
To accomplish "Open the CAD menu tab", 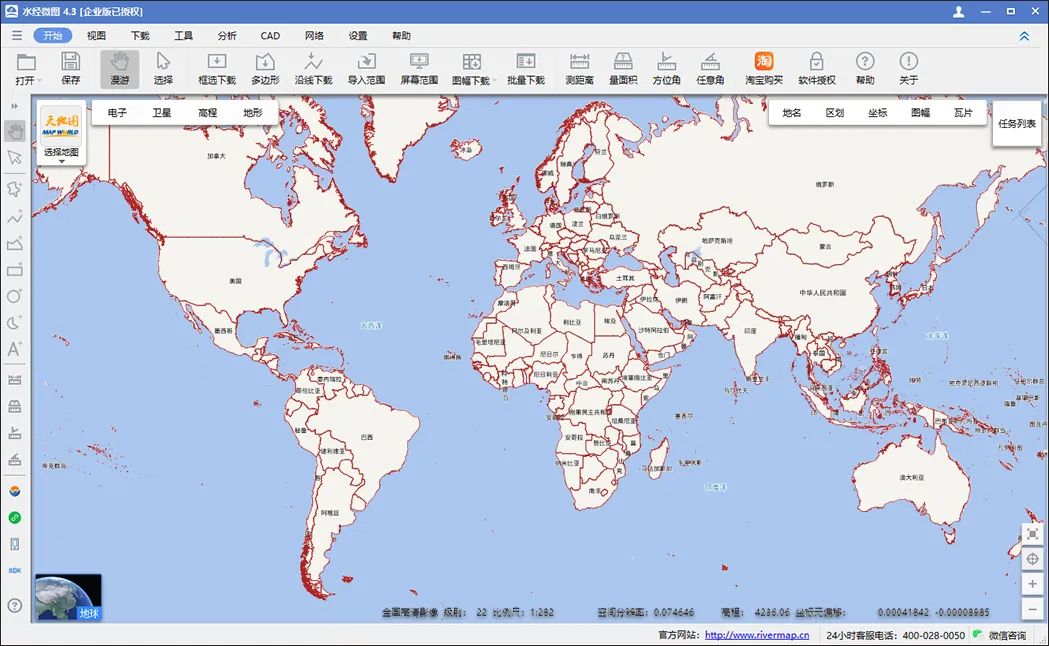I will (270, 35).
